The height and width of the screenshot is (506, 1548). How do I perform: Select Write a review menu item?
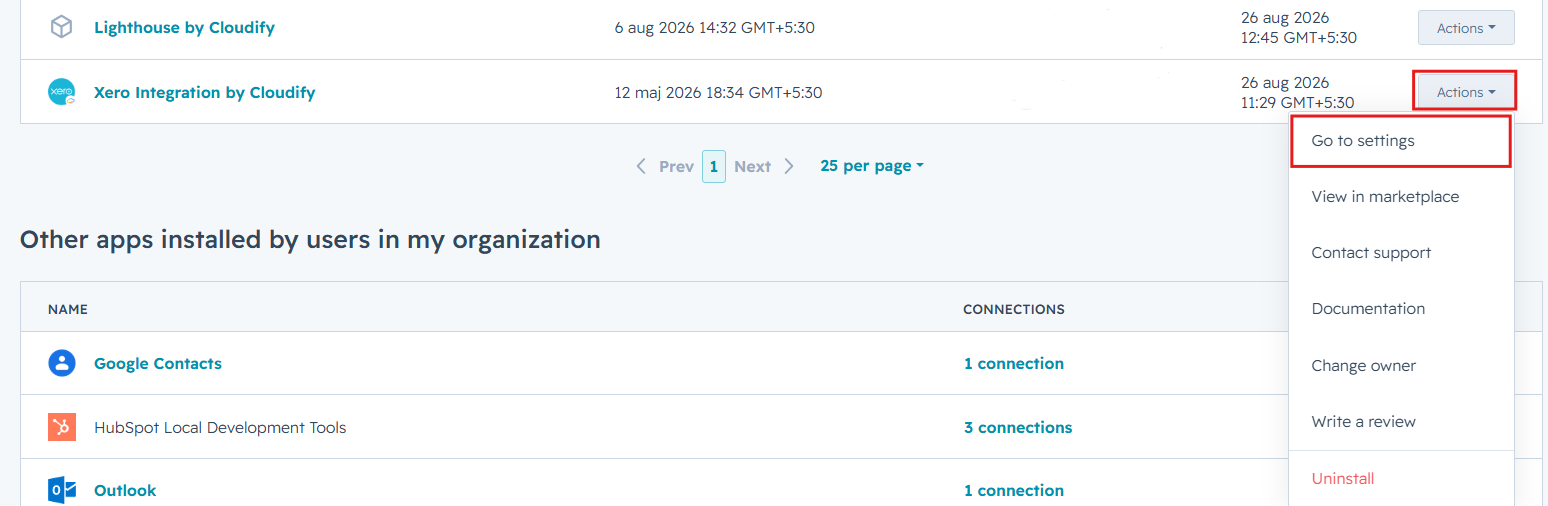tap(1402, 422)
